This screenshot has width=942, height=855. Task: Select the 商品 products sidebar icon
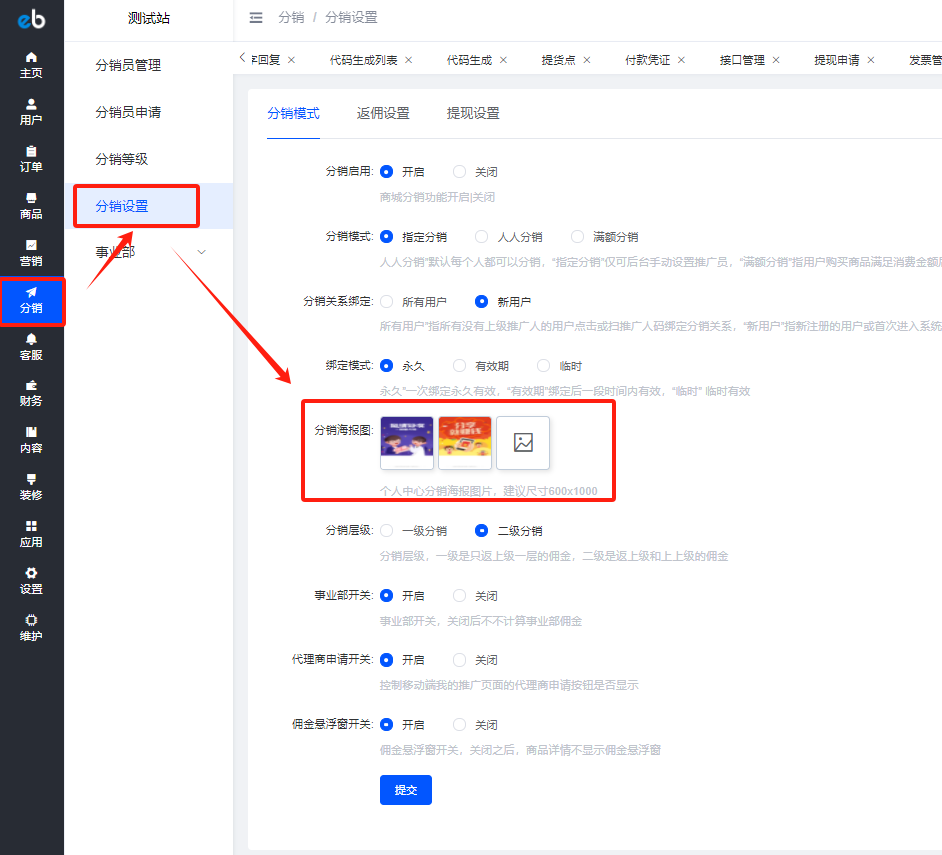pos(31,205)
